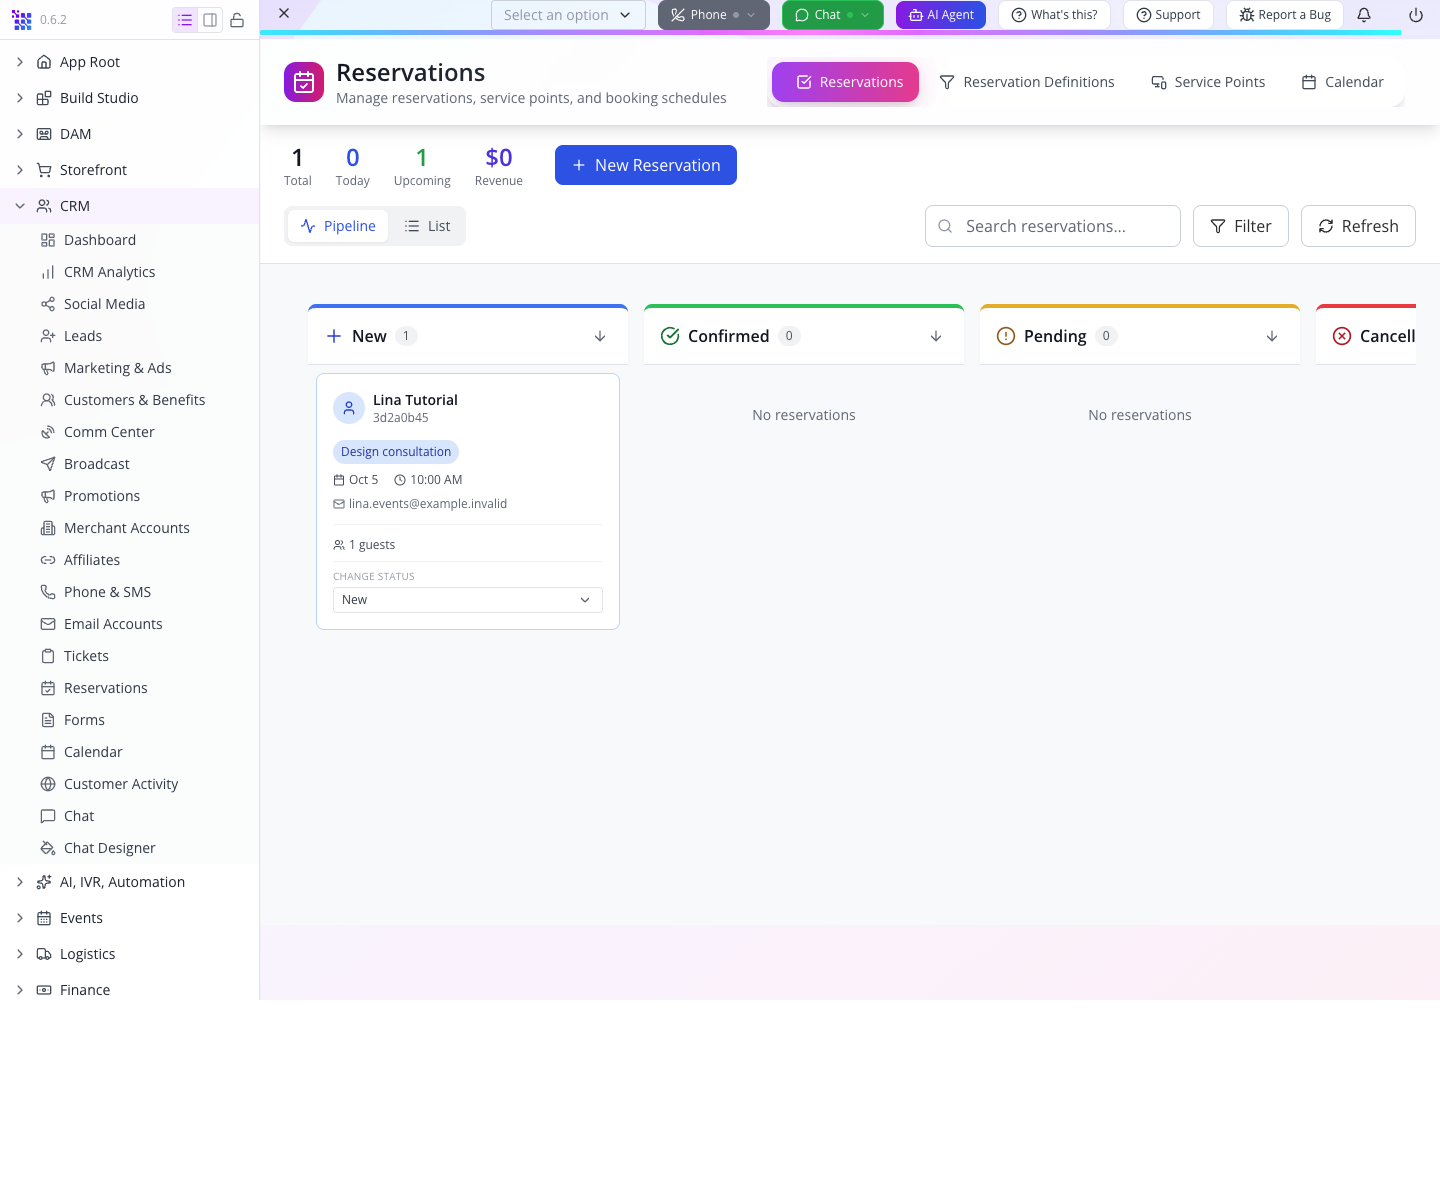Click the Filter button
Viewport: 1440px width, 1200px height.
click(x=1241, y=226)
